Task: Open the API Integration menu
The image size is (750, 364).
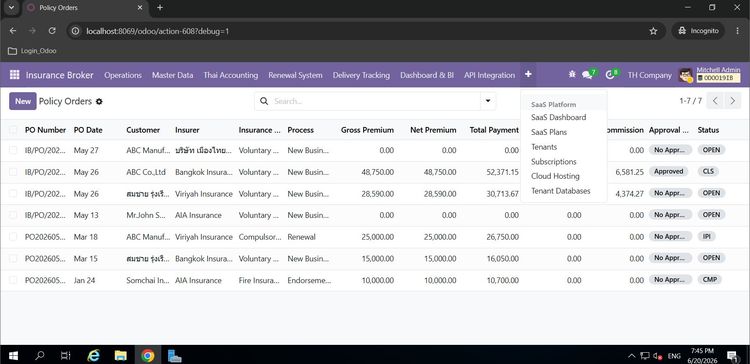Action: coord(489,75)
